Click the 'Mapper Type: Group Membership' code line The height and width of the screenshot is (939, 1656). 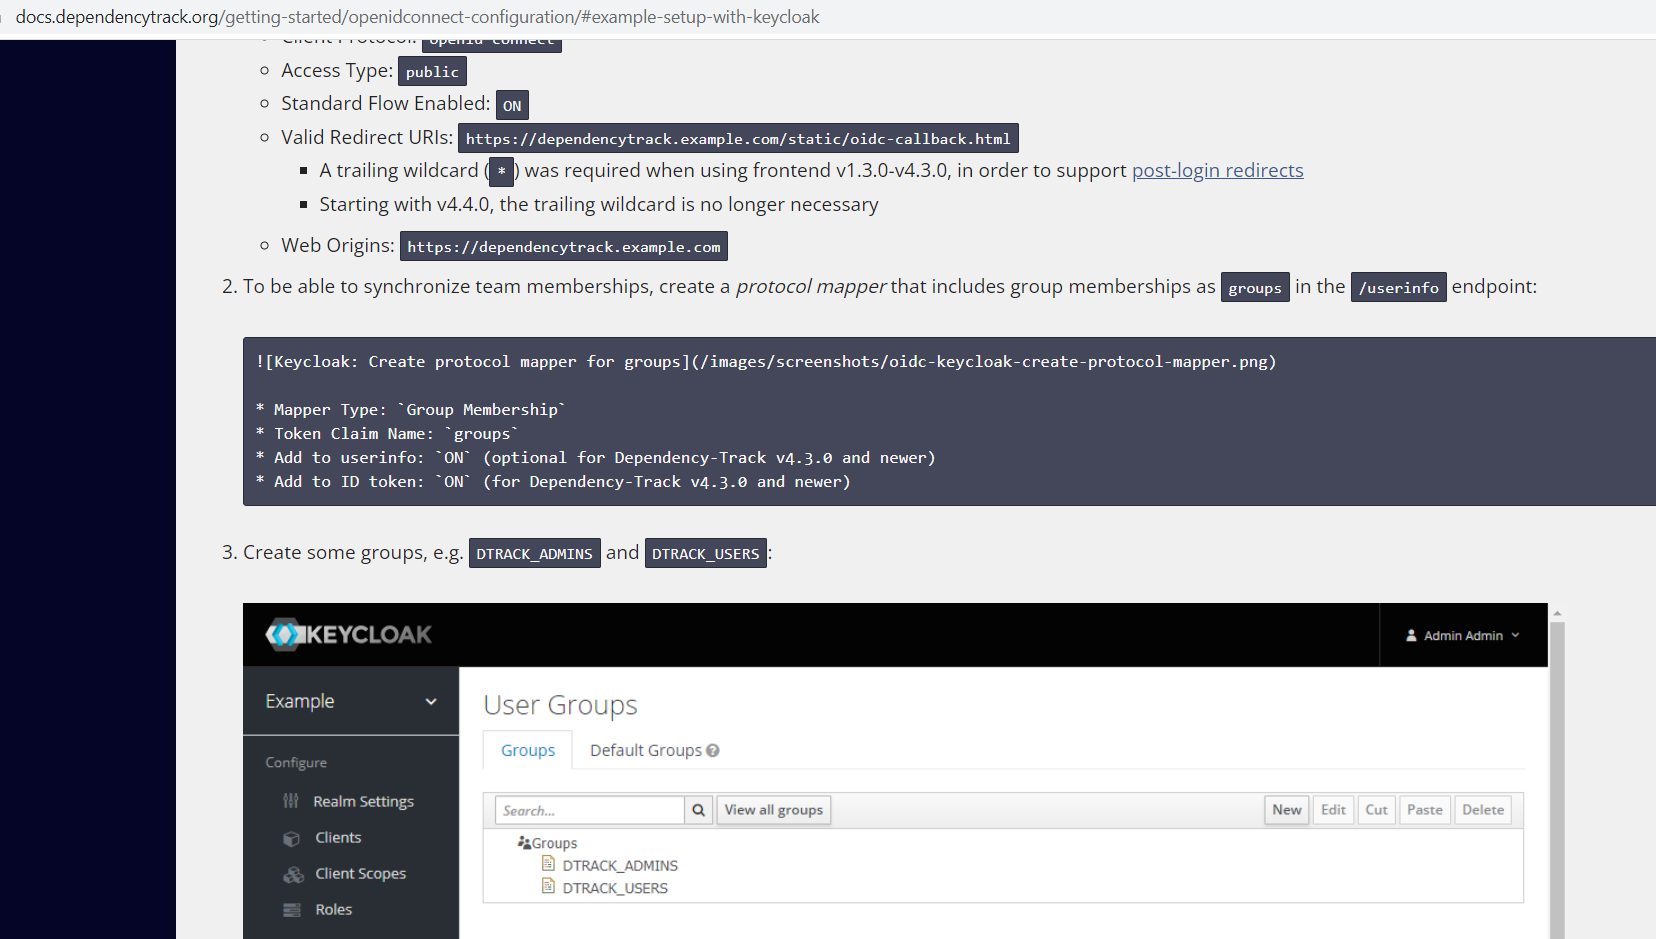pyautogui.click(x=411, y=409)
